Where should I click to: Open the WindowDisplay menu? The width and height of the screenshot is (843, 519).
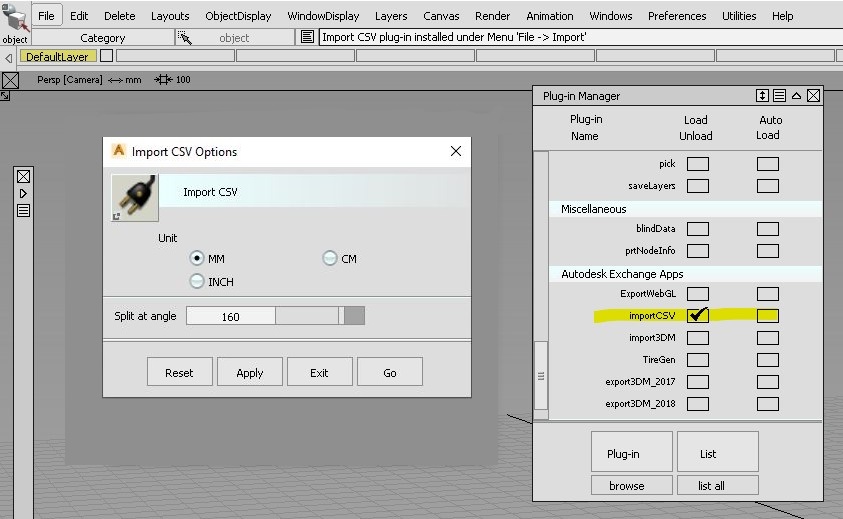[x=323, y=16]
